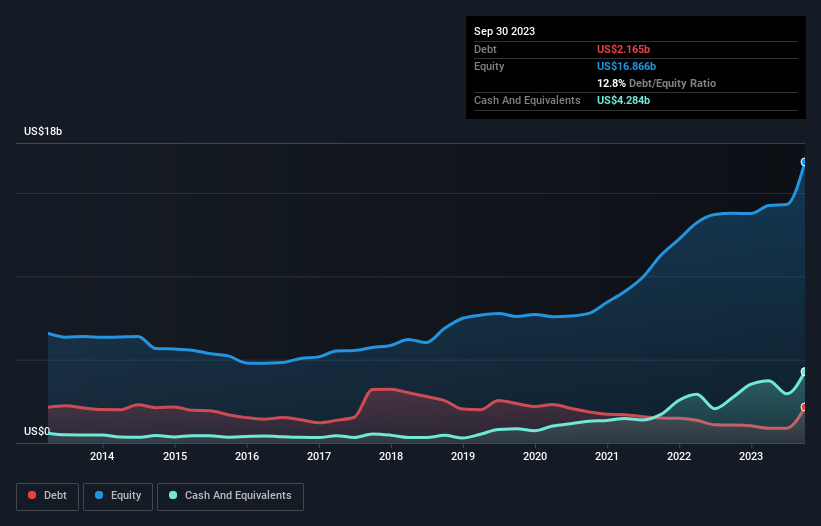
Task: Click the teal dot in Cash legend
Action: click(x=173, y=495)
